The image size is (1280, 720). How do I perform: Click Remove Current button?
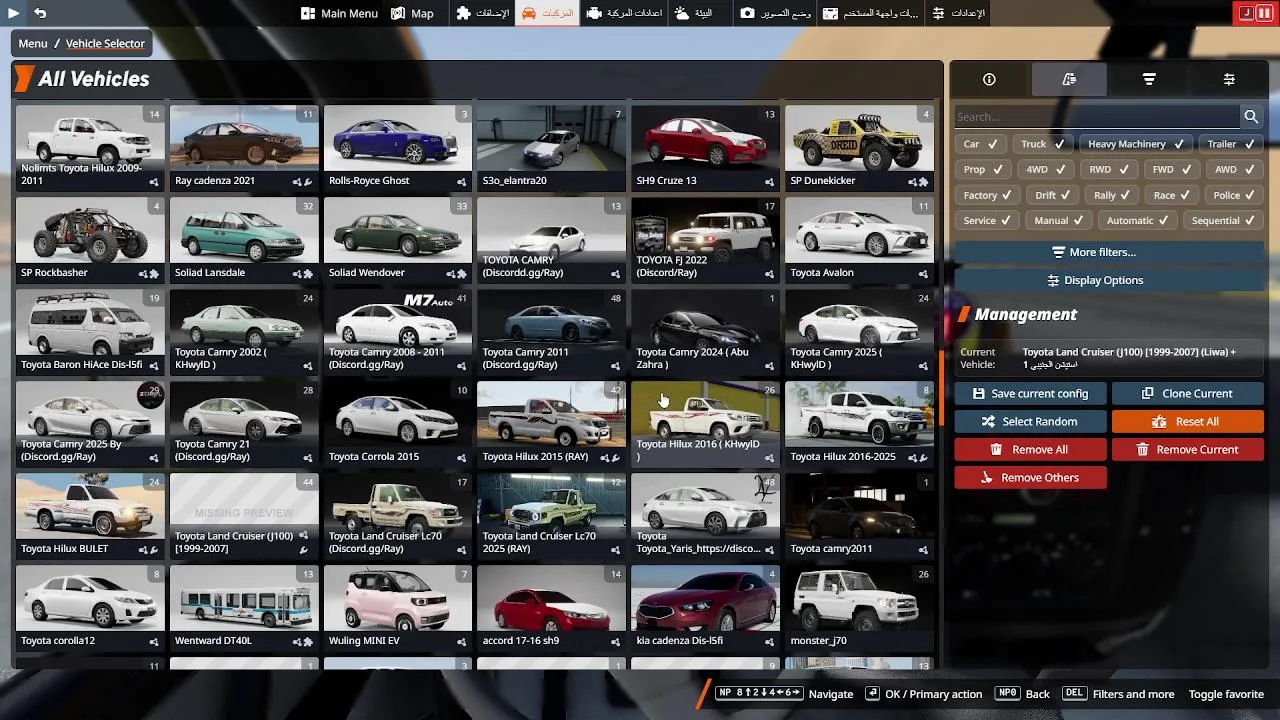1187,450
